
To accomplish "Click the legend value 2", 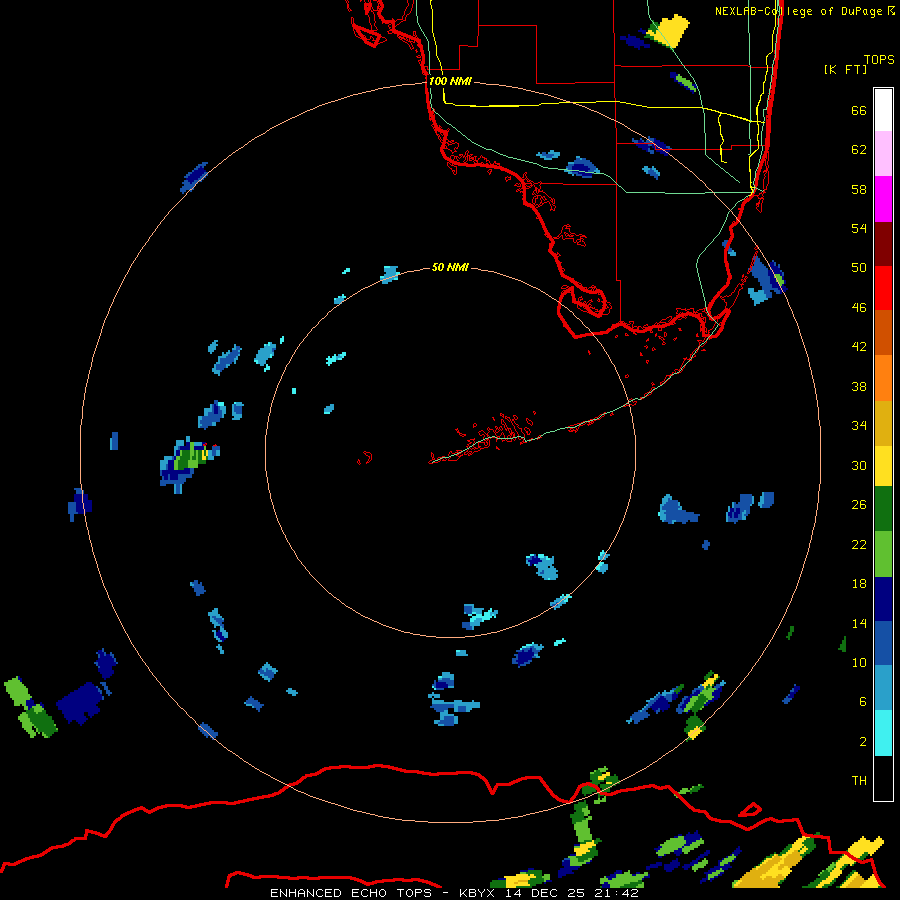I will click(x=863, y=742).
